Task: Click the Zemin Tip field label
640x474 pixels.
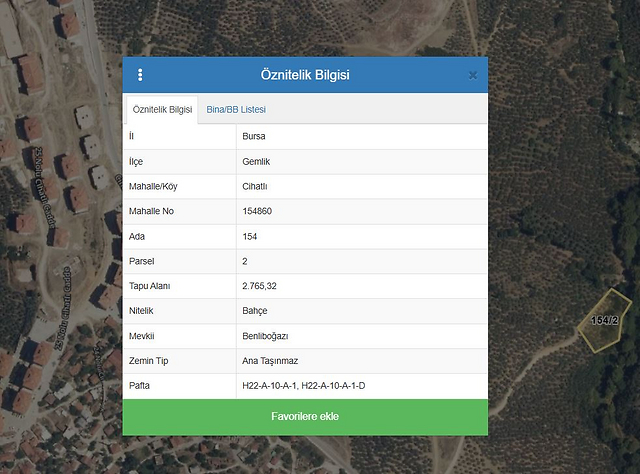Action: [149, 361]
